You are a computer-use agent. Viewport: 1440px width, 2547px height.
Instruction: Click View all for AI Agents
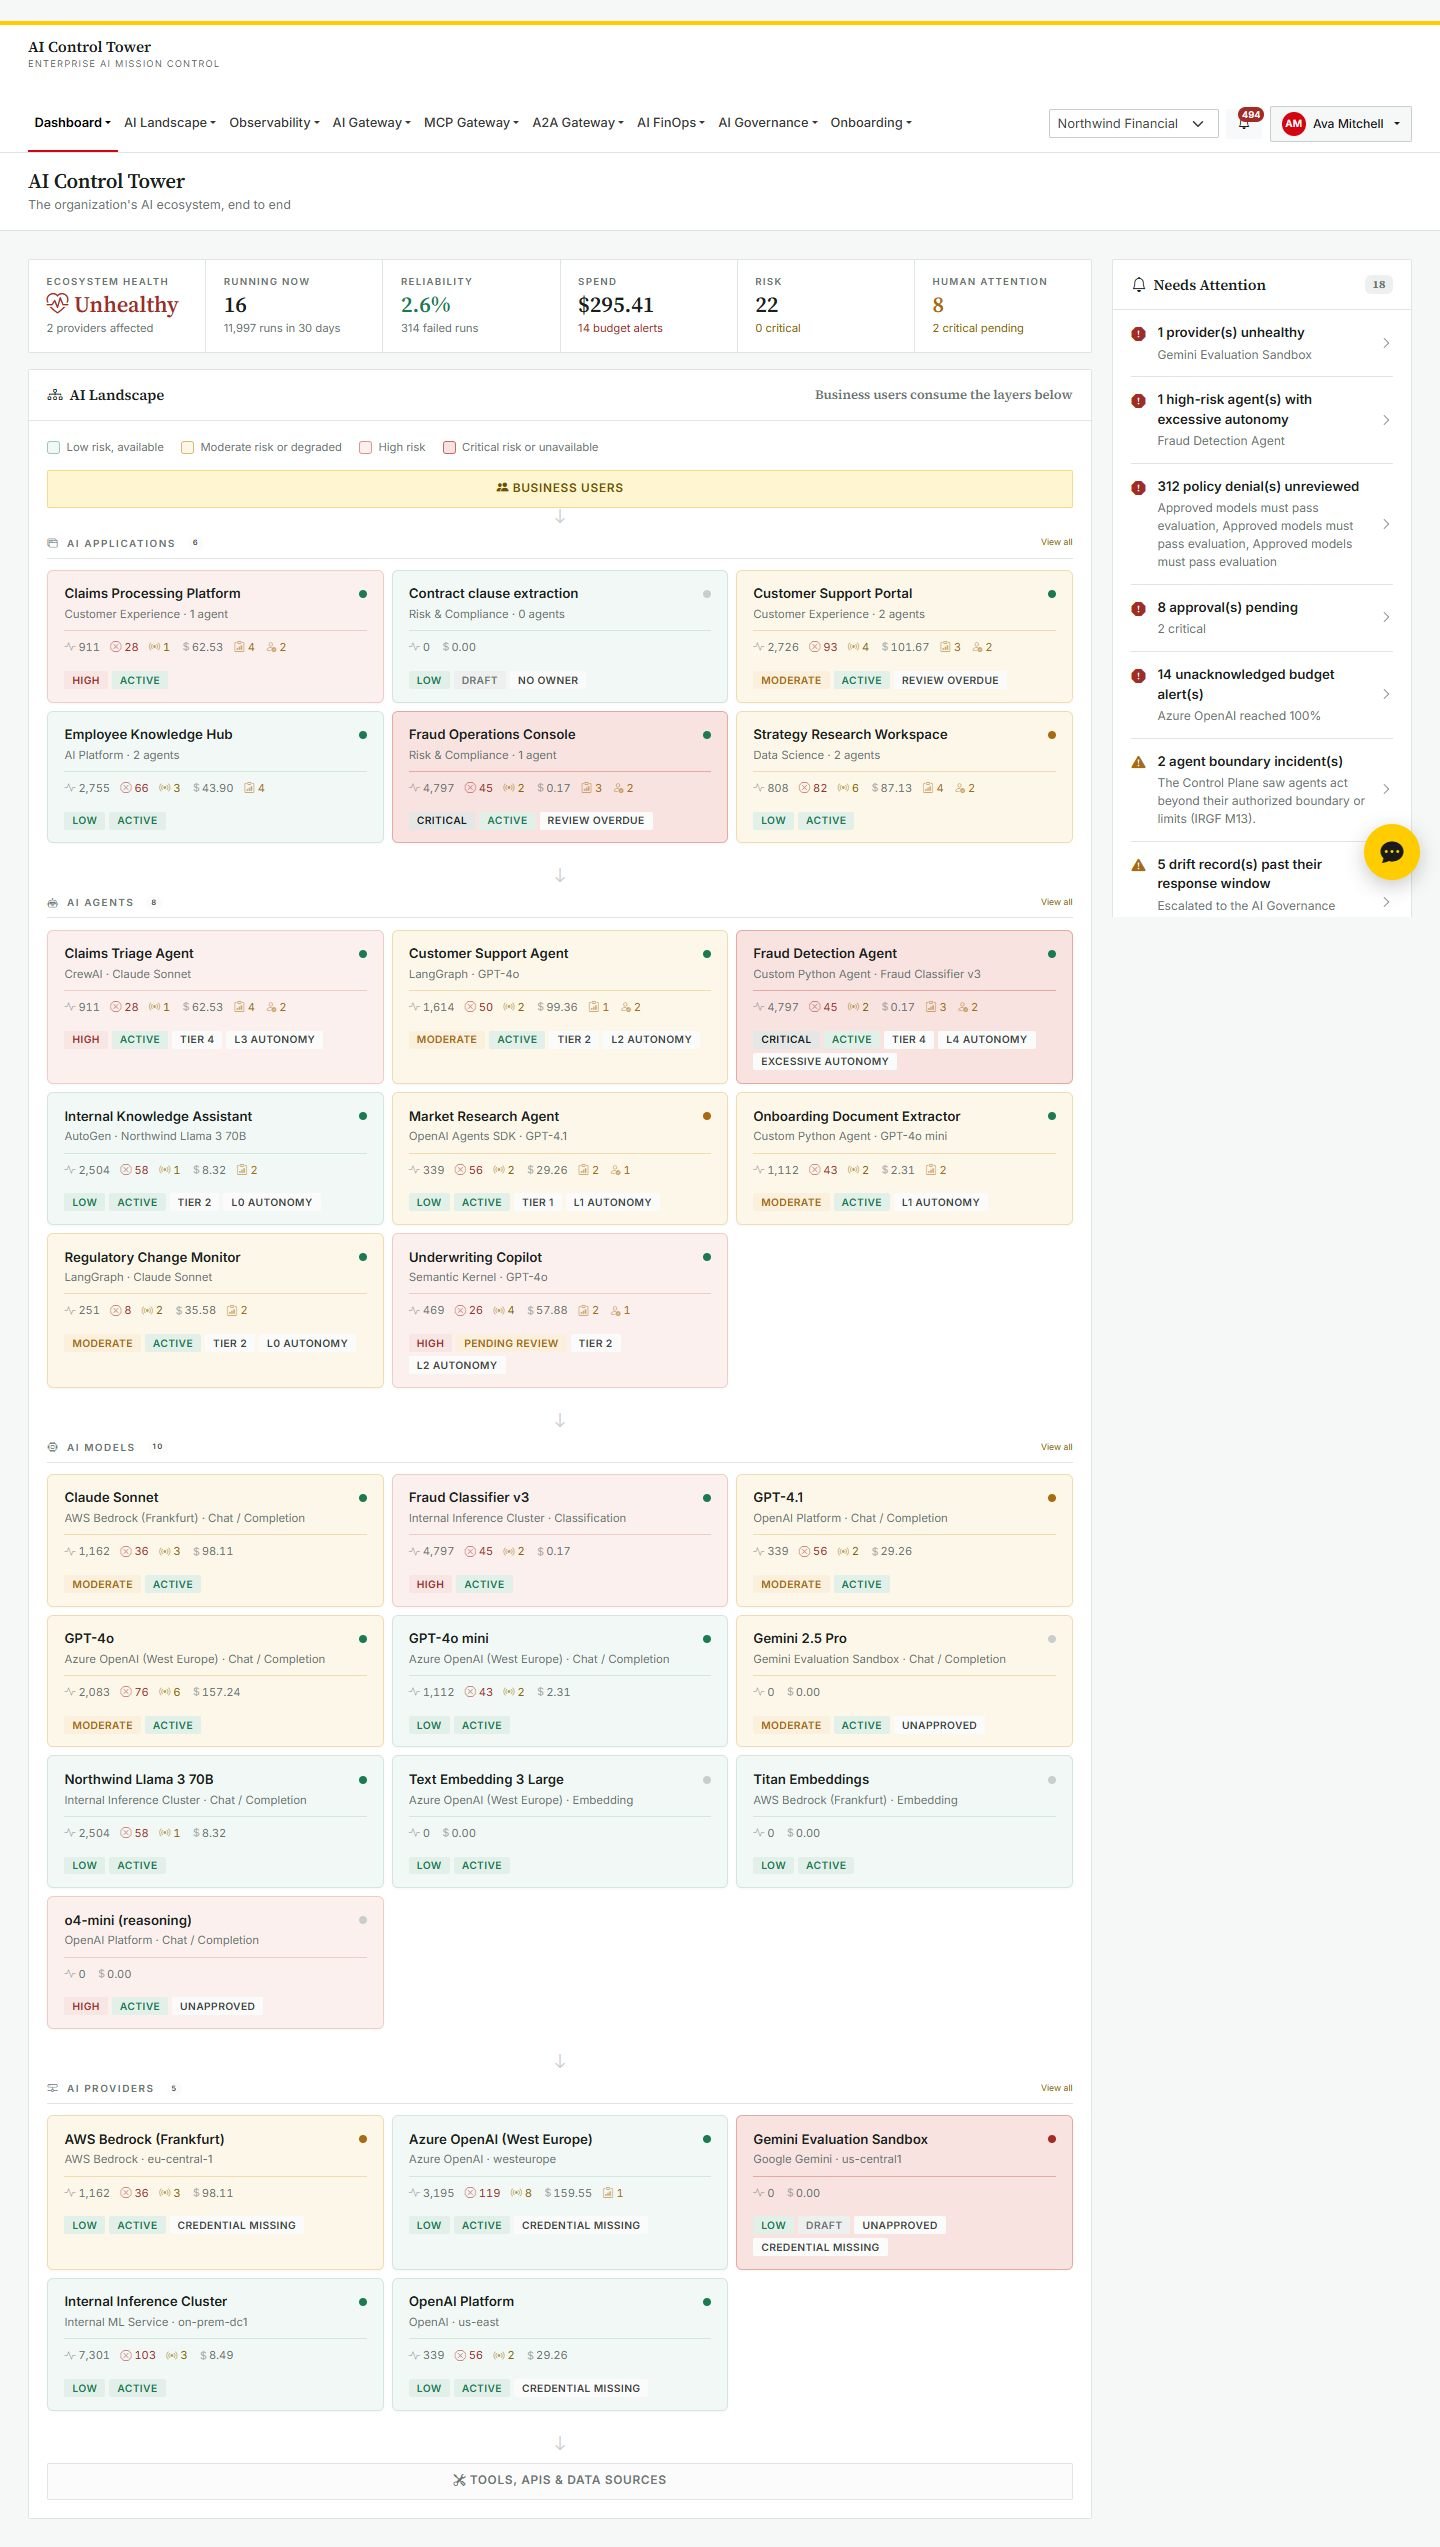pyautogui.click(x=1056, y=902)
